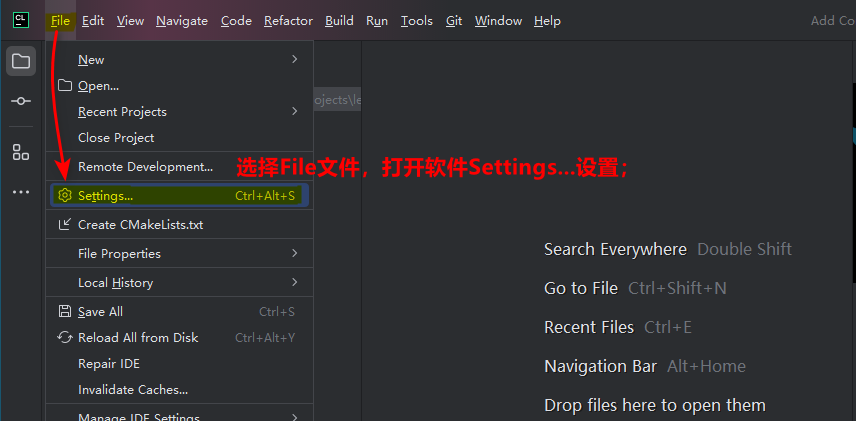This screenshot has height=421, width=856.
Task: Open the Git menu
Action: coord(454,21)
